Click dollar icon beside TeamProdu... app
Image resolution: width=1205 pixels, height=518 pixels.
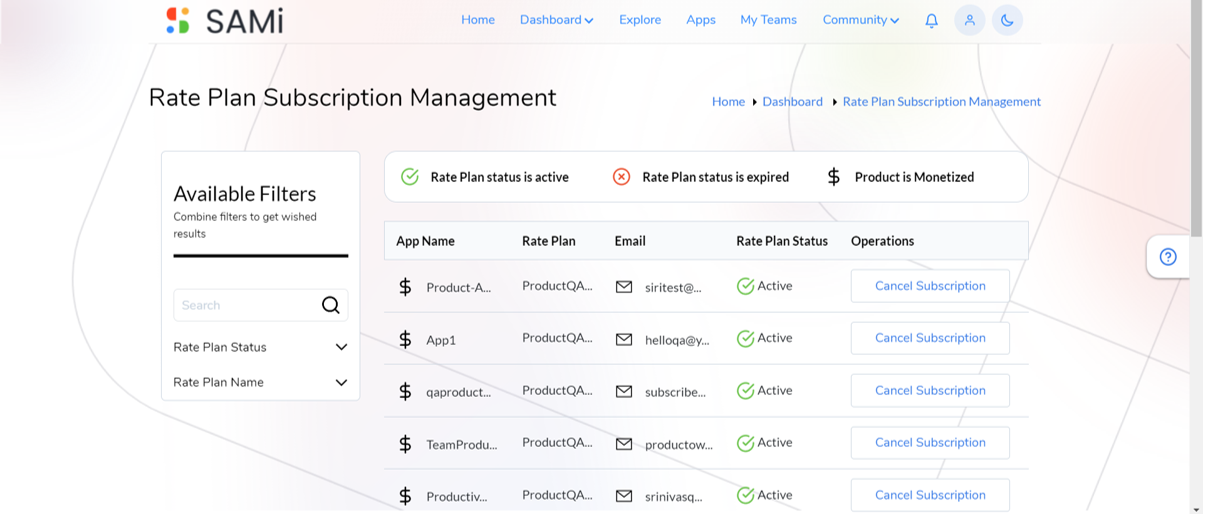point(405,443)
